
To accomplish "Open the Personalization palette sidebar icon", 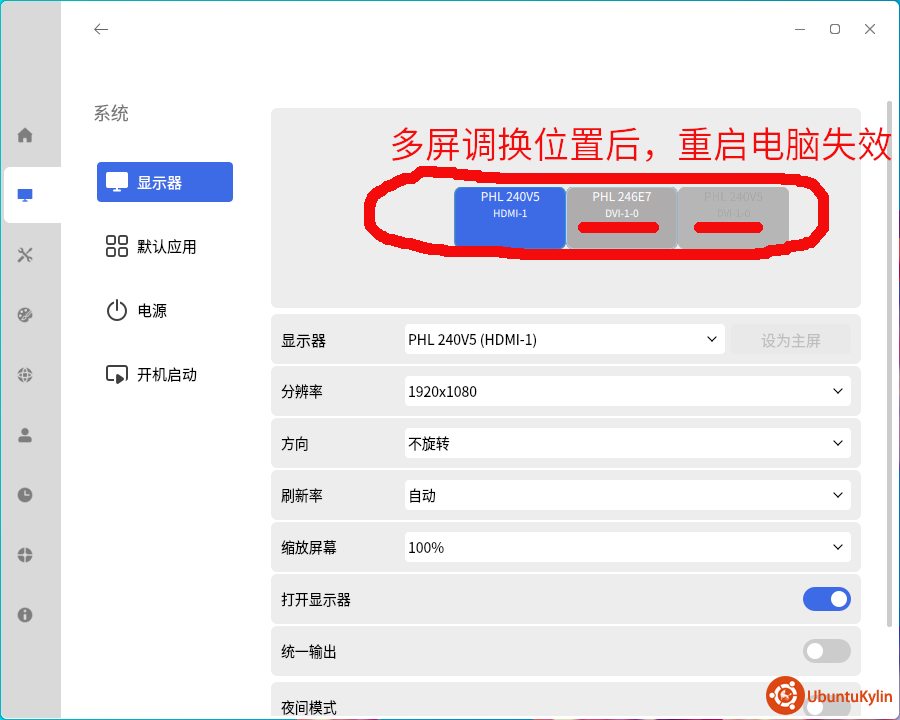I will click(x=25, y=315).
